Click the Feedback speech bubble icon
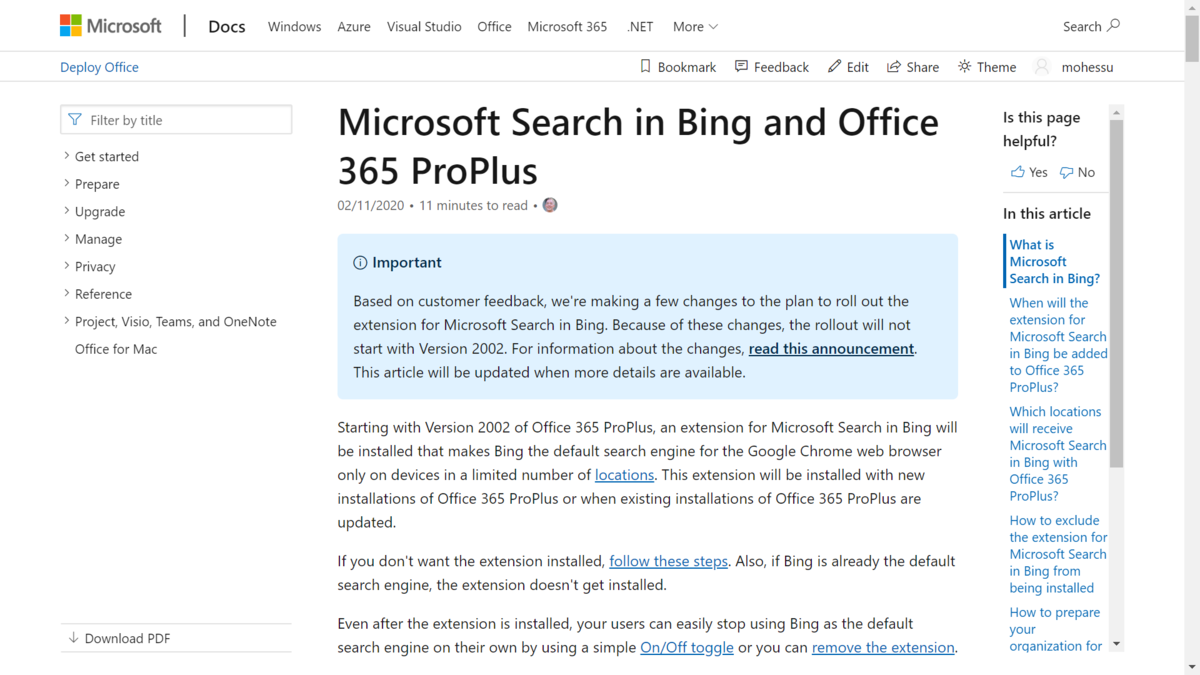Viewport: 1200px width, 675px height. [x=741, y=66]
